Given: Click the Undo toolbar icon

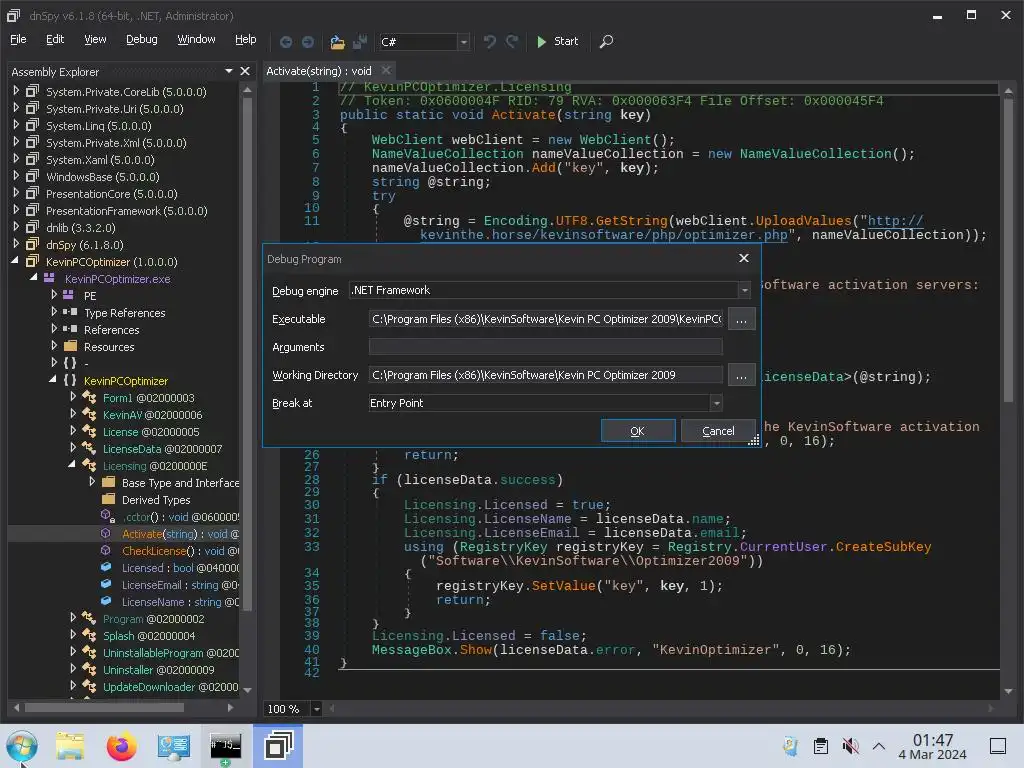Looking at the screenshot, I should coord(489,42).
